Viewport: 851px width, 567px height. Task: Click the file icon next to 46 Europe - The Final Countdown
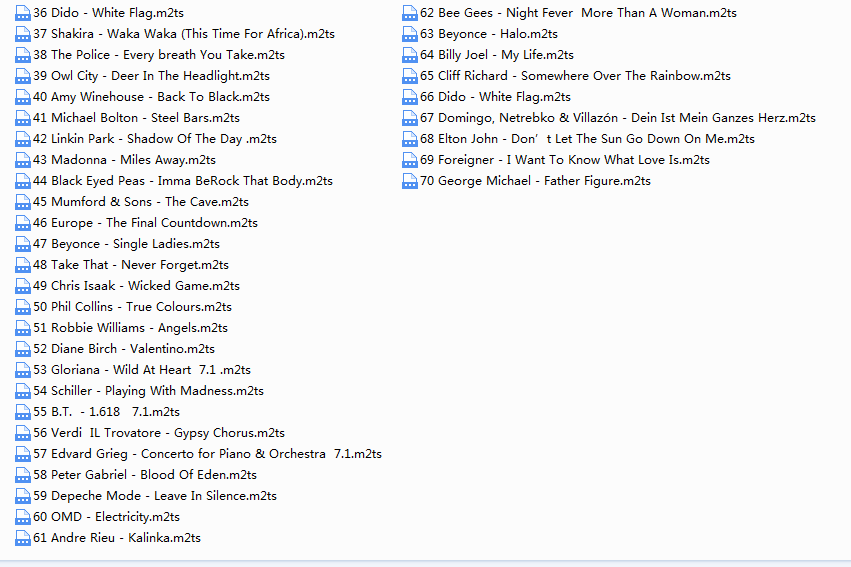coord(23,223)
